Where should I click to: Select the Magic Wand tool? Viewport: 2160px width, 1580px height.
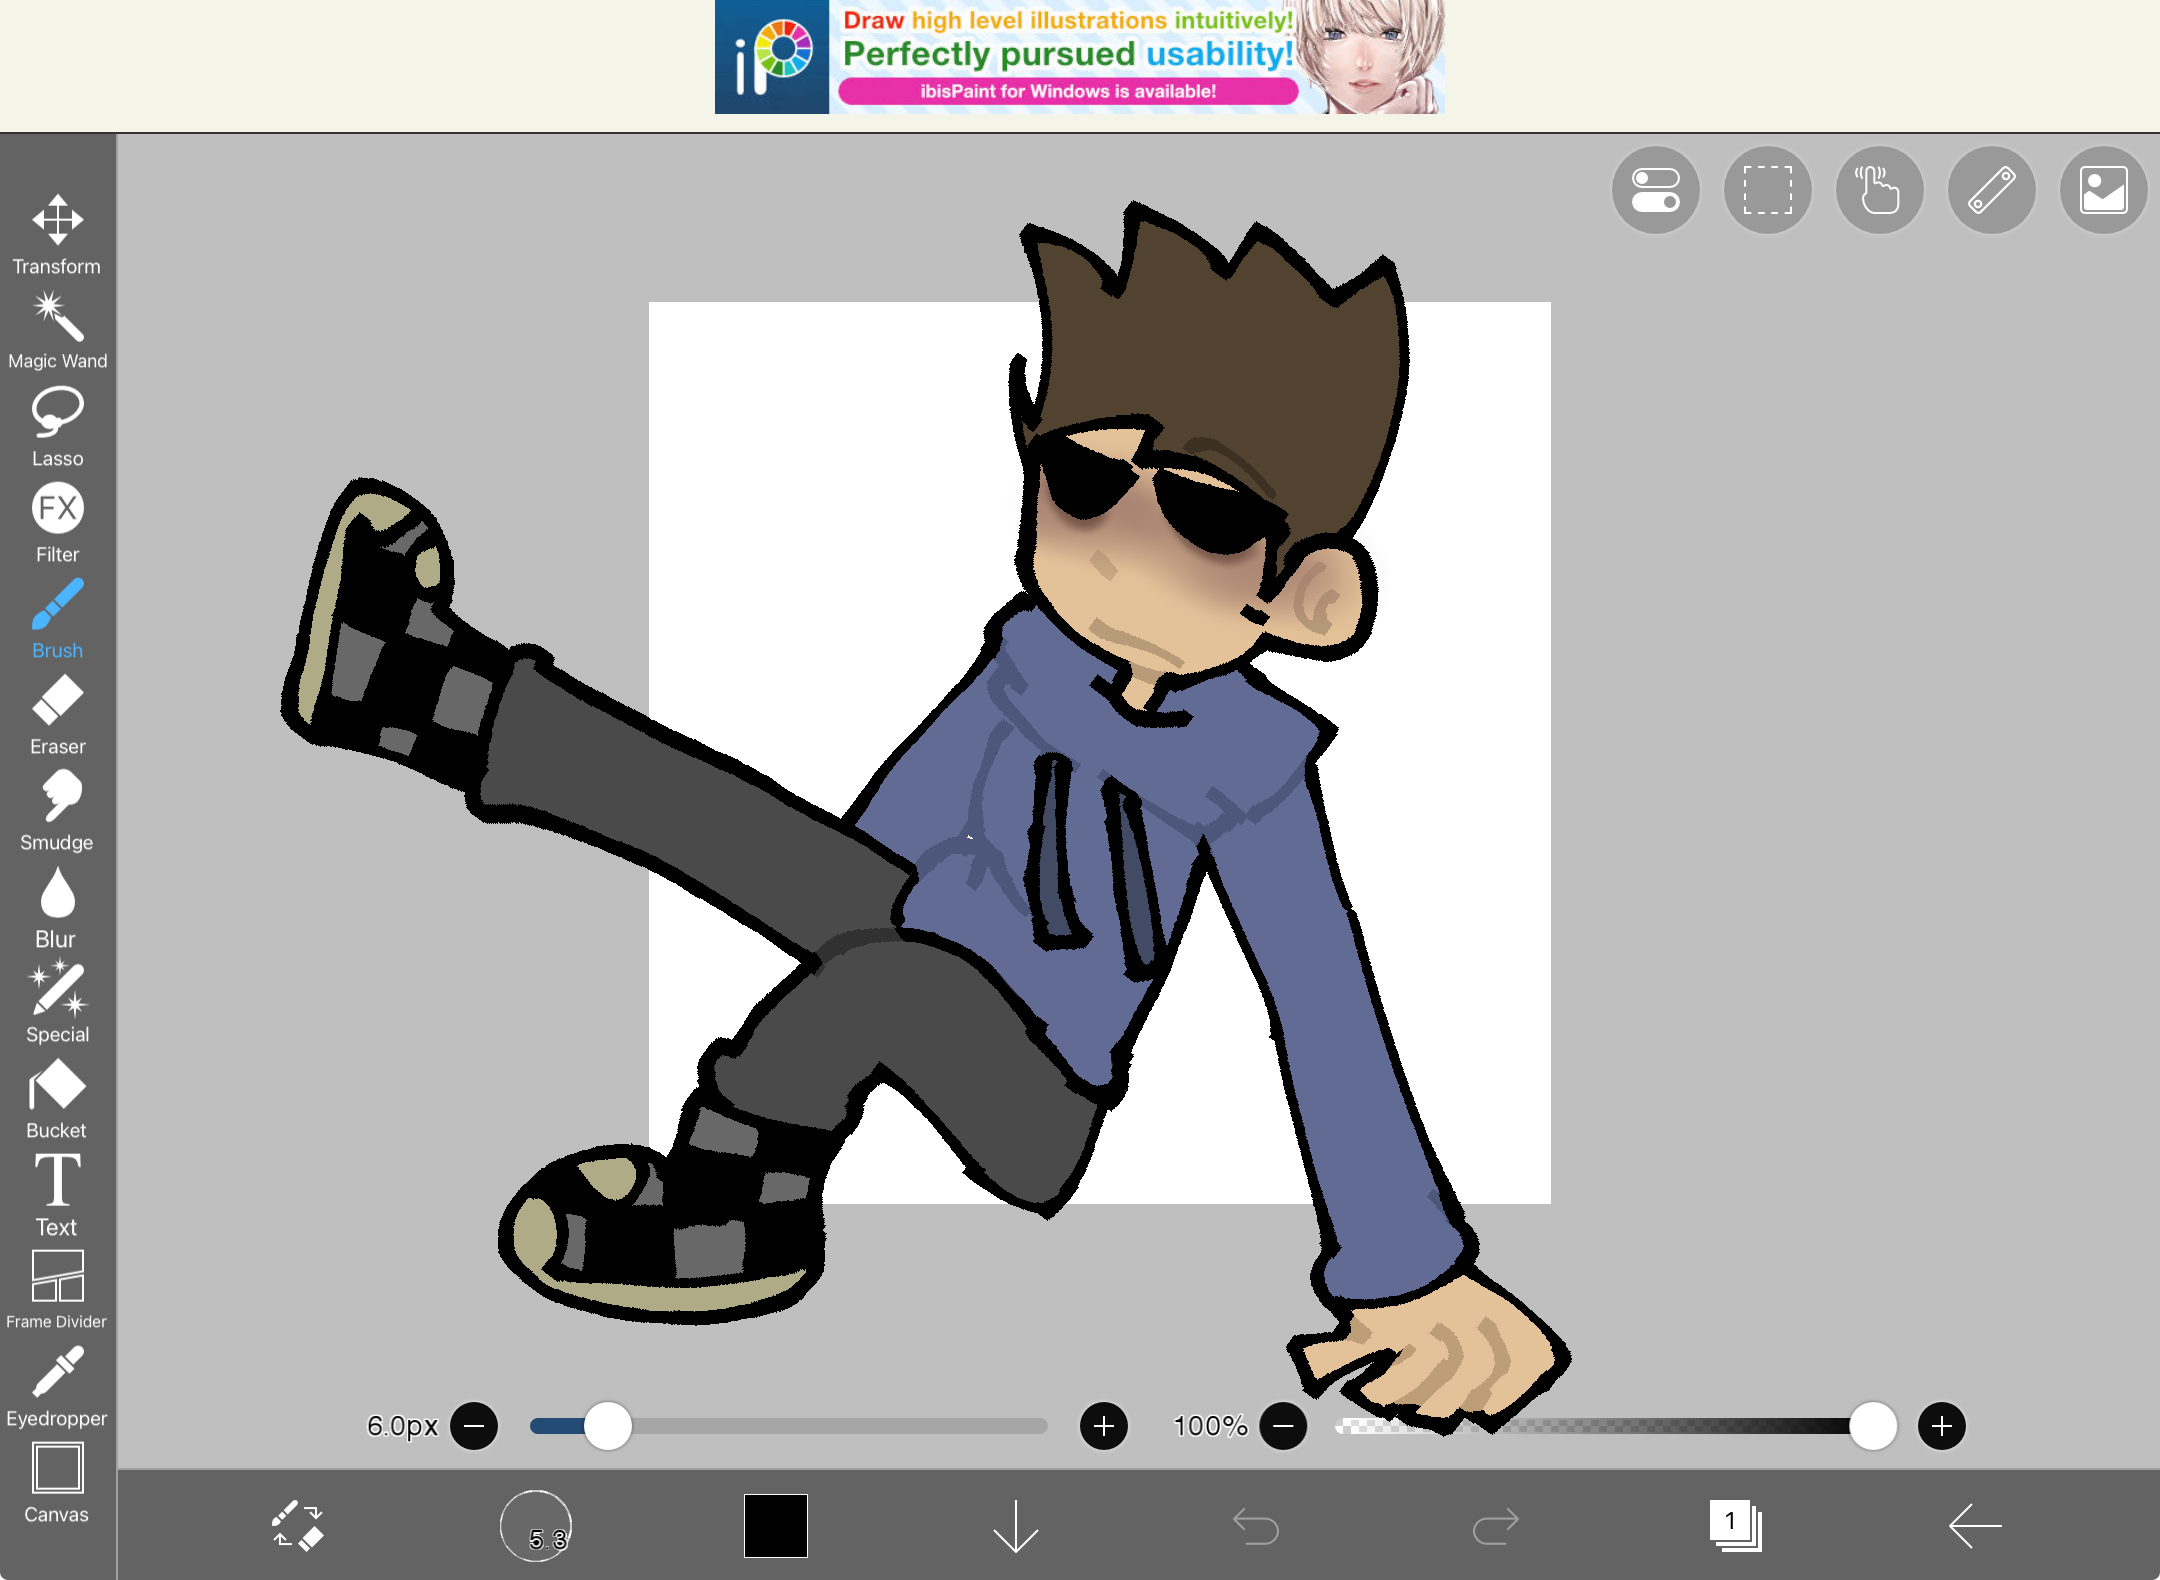57,320
